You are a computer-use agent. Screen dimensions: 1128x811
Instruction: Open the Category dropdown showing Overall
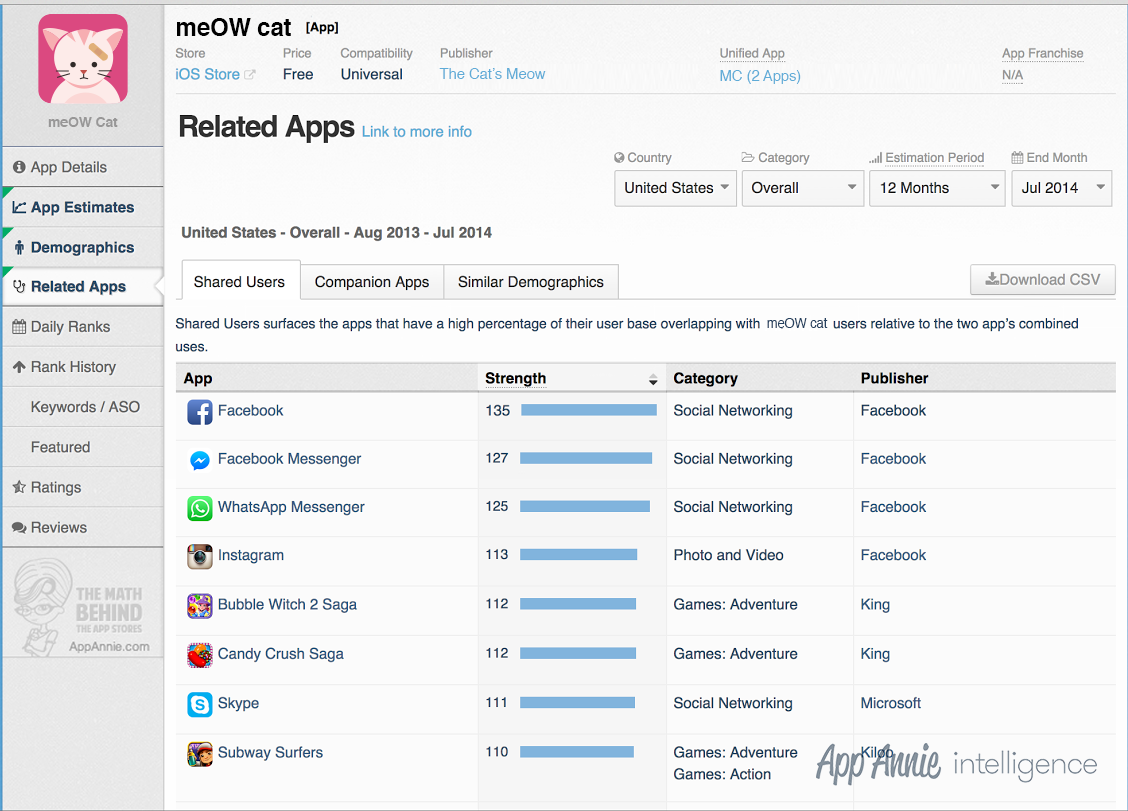coord(802,188)
